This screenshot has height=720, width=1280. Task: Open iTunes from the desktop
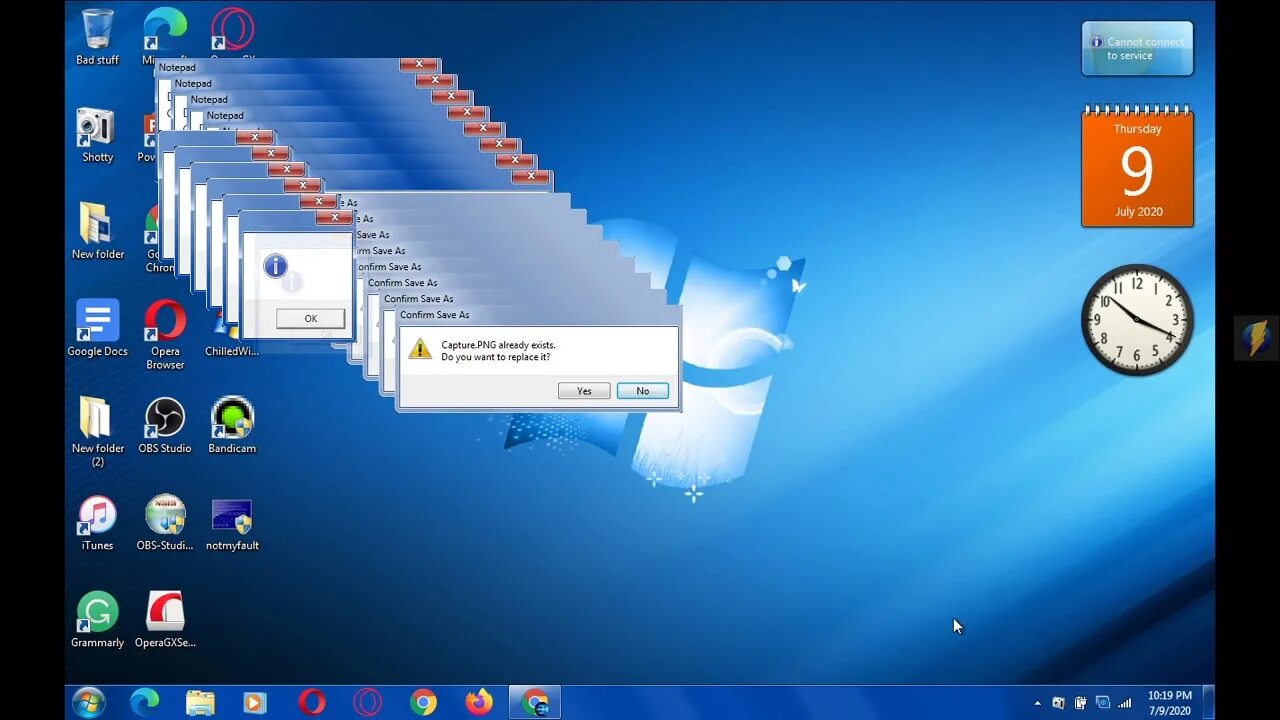[96, 513]
